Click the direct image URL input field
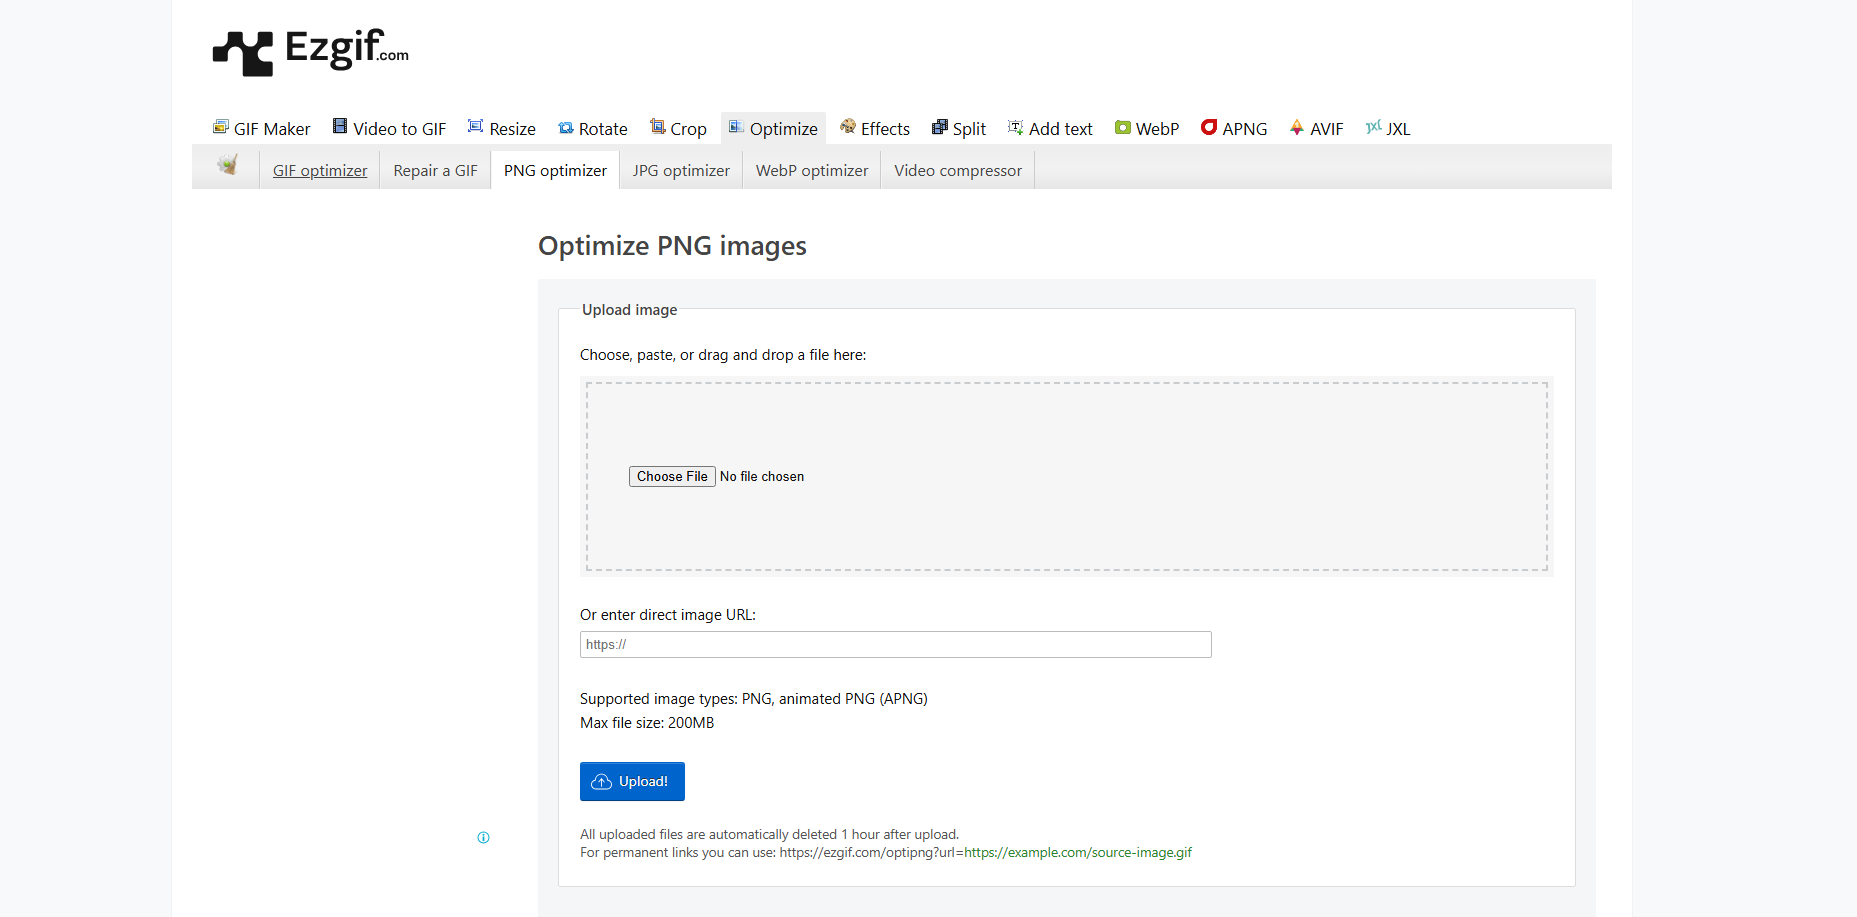This screenshot has width=1857, height=917. (x=895, y=644)
